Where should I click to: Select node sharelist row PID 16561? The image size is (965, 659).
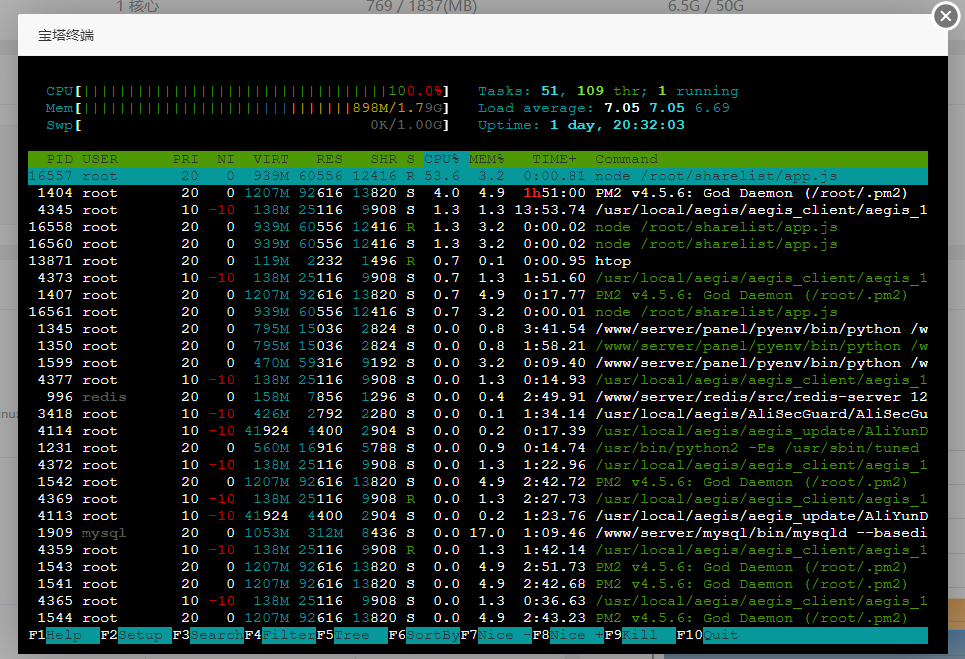pyautogui.click(x=478, y=312)
